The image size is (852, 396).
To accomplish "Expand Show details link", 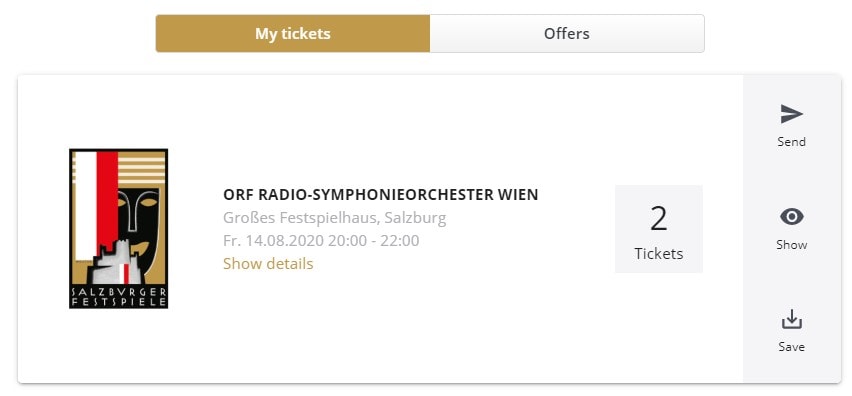I will click(x=268, y=263).
